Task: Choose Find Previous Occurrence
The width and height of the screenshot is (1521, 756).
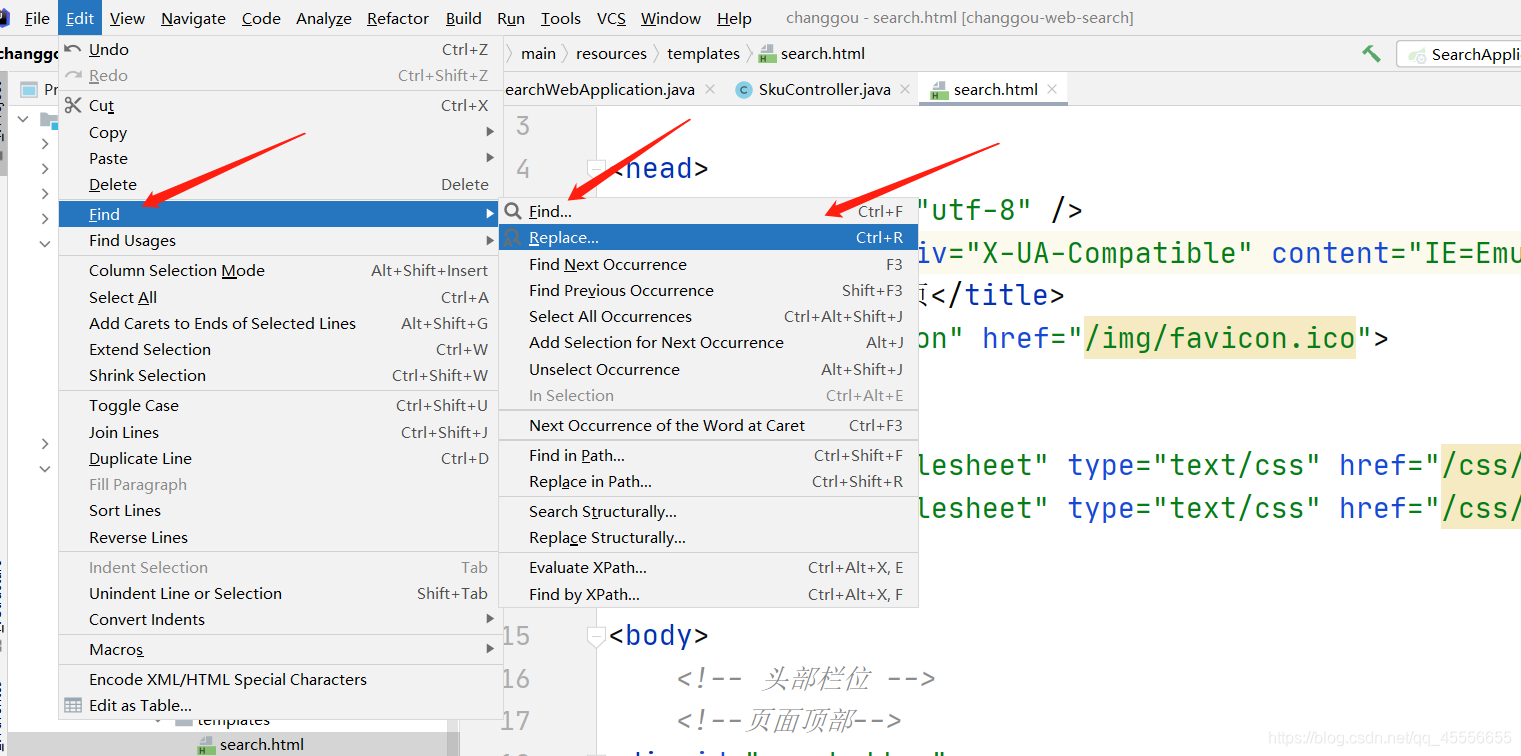Action: click(x=708, y=290)
